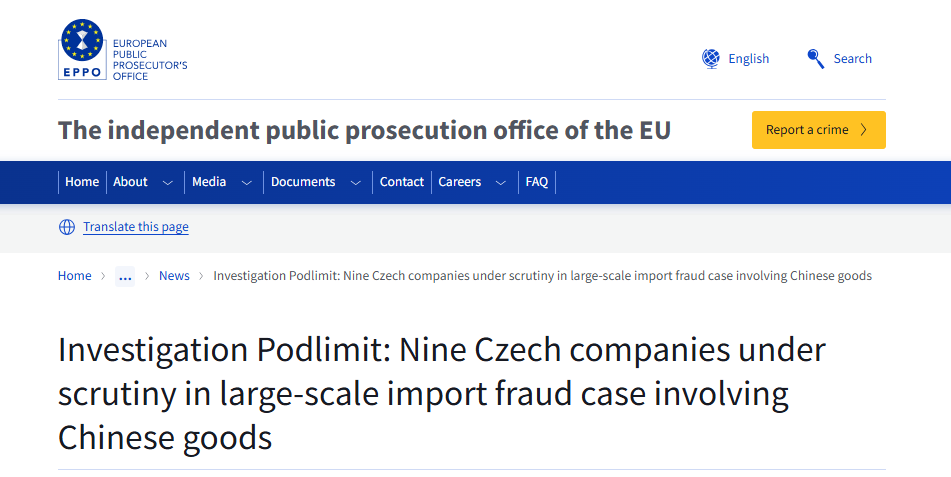Click the Translate this page link
Viewport: 951px width, 477px height.
136,227
